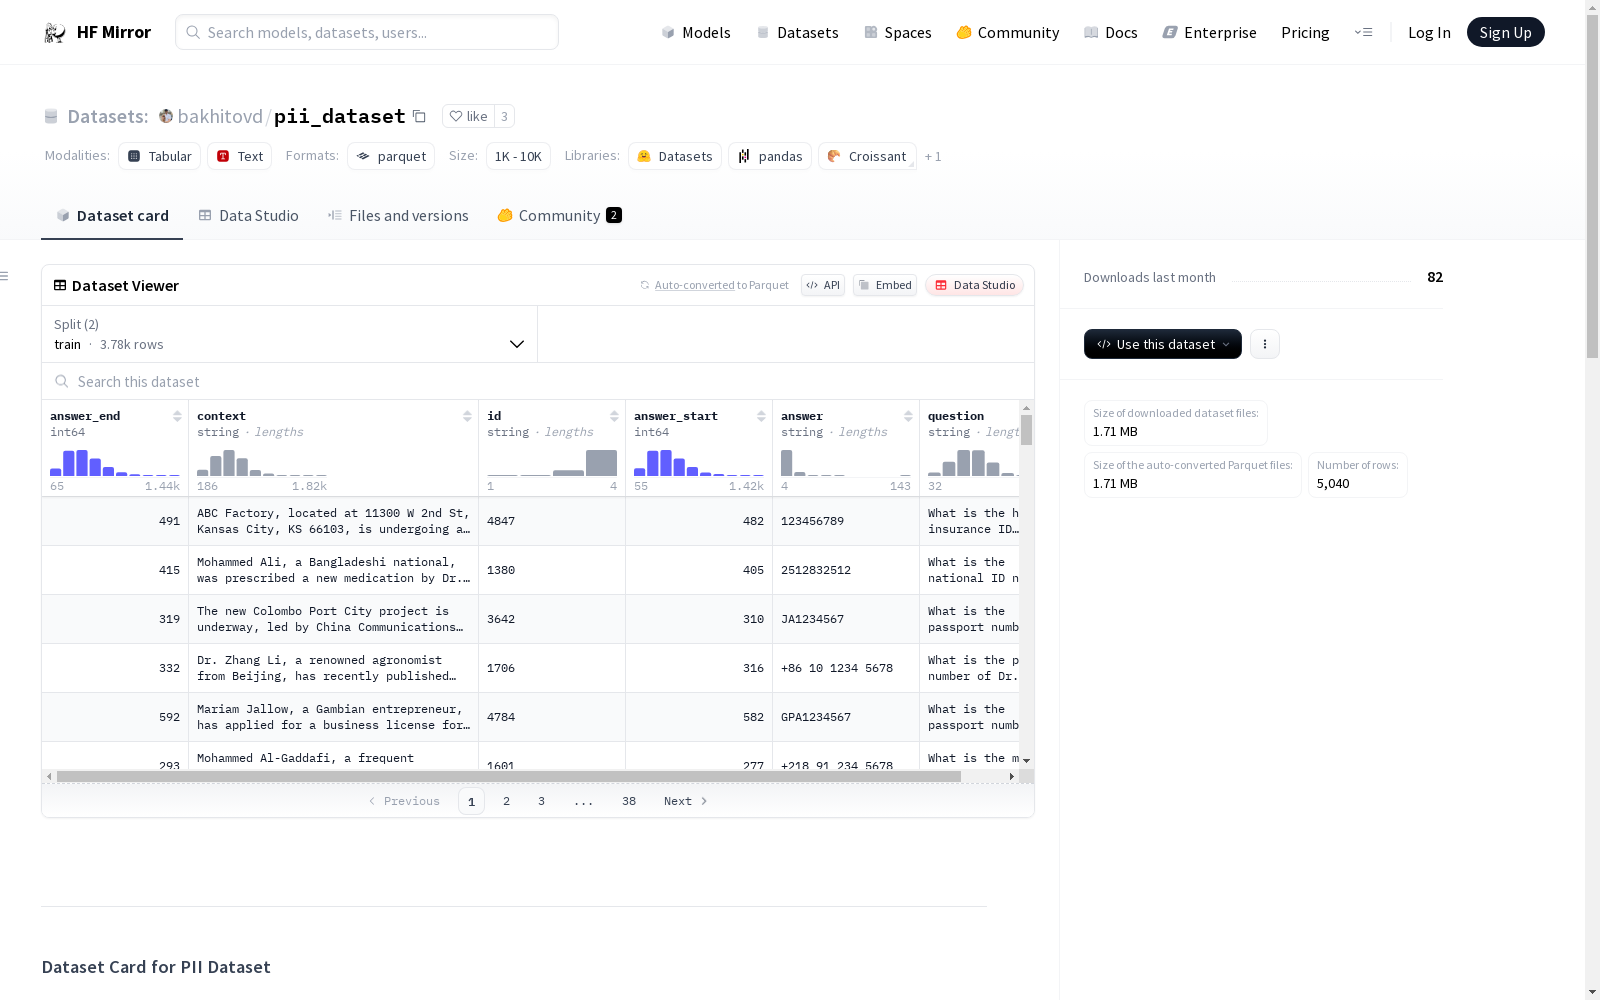This screenshot has height=1000, width=1600.
Task: Click the vertical scrollbar thumb of the data table
Action: pyautogui.click(x=1026, y=430)
